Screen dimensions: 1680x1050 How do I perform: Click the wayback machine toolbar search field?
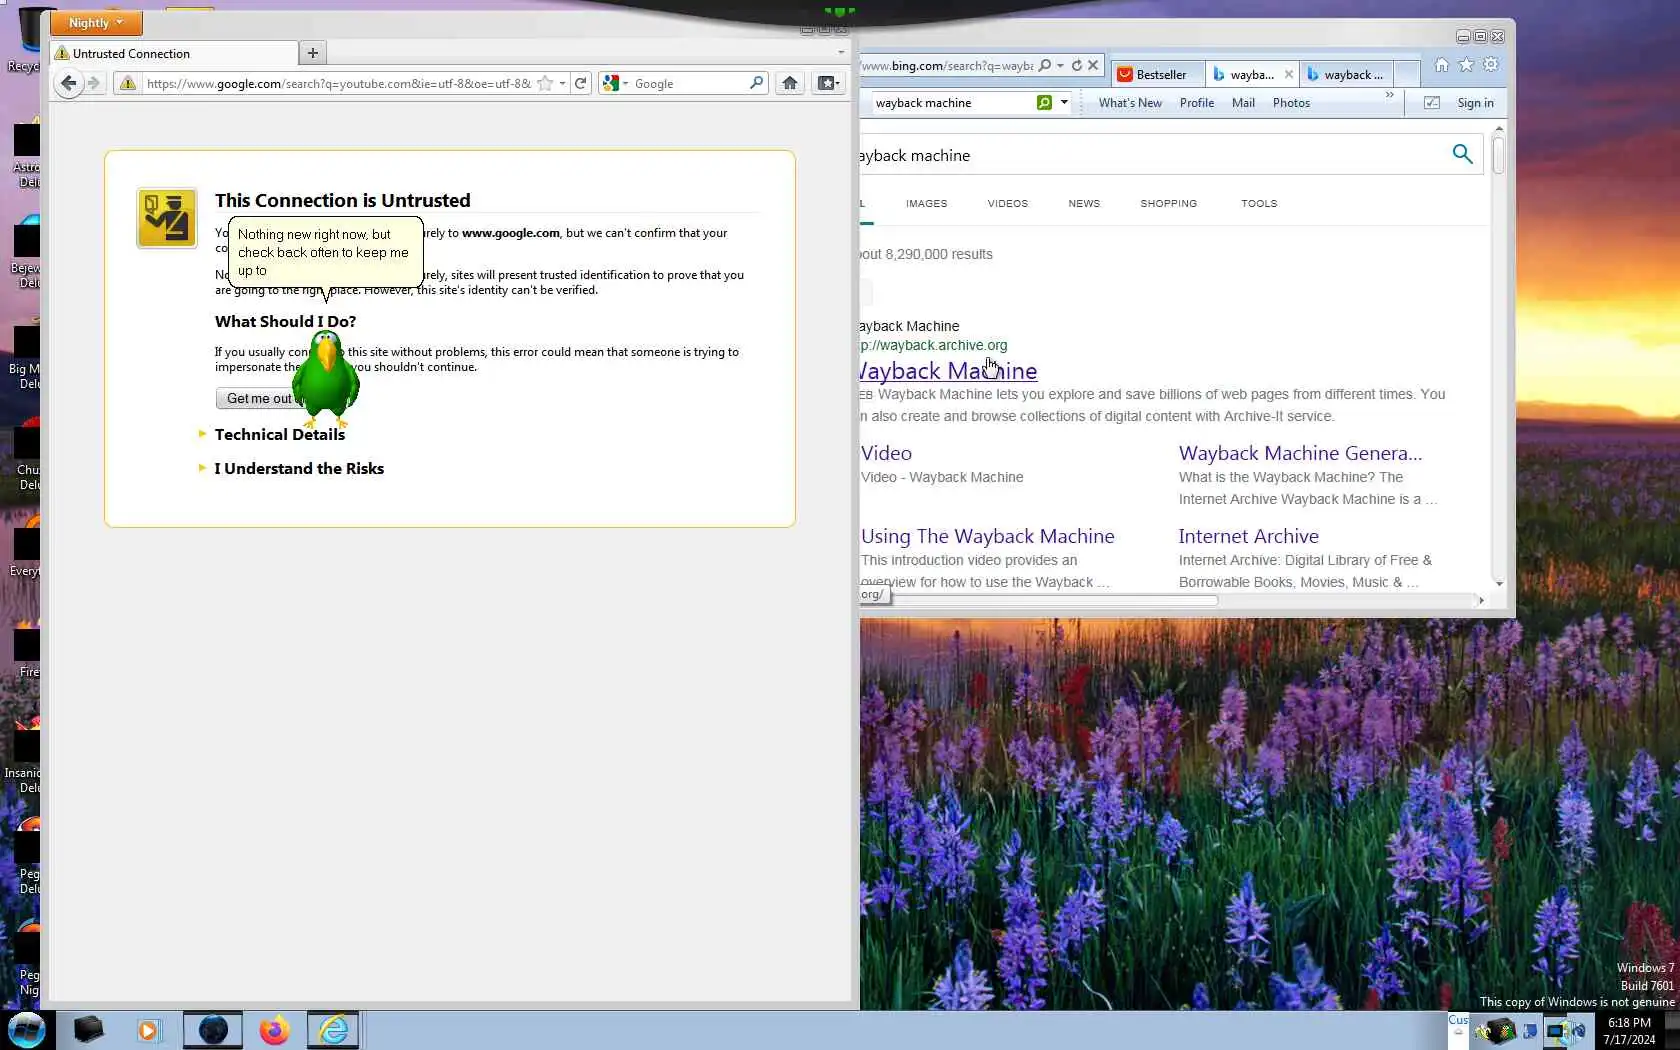pyautogui.click(x=953, y=102)
